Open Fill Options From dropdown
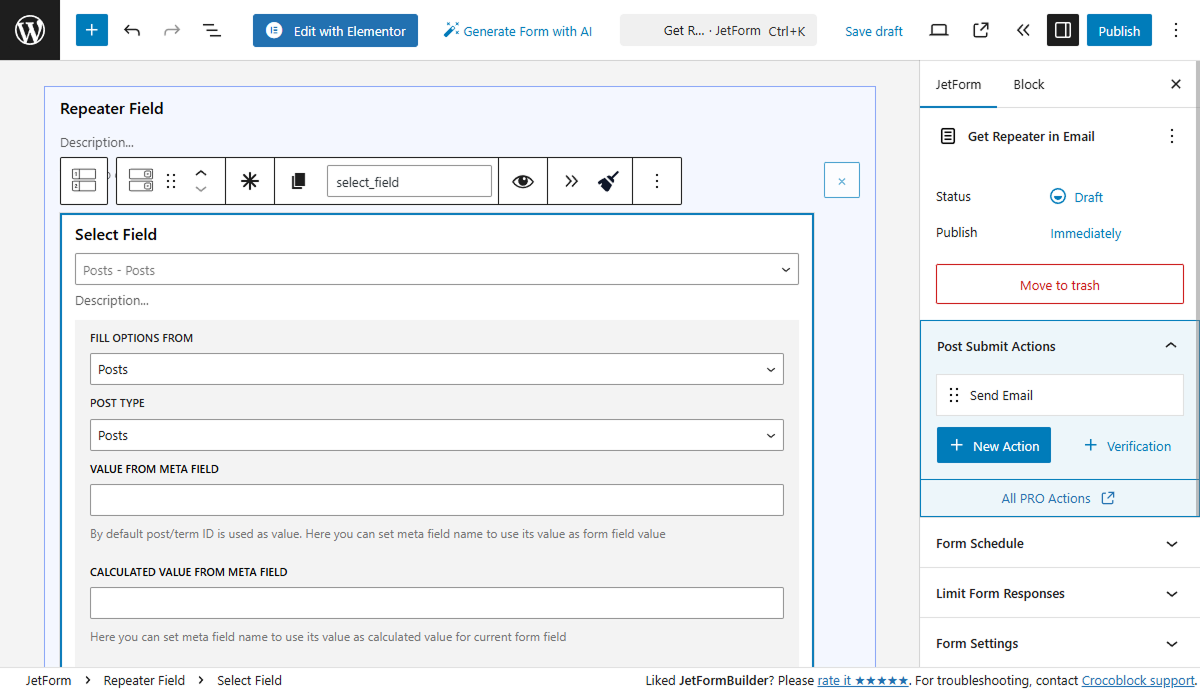The width and height of the screenshot is (1200, 692). tap(437, 369)
